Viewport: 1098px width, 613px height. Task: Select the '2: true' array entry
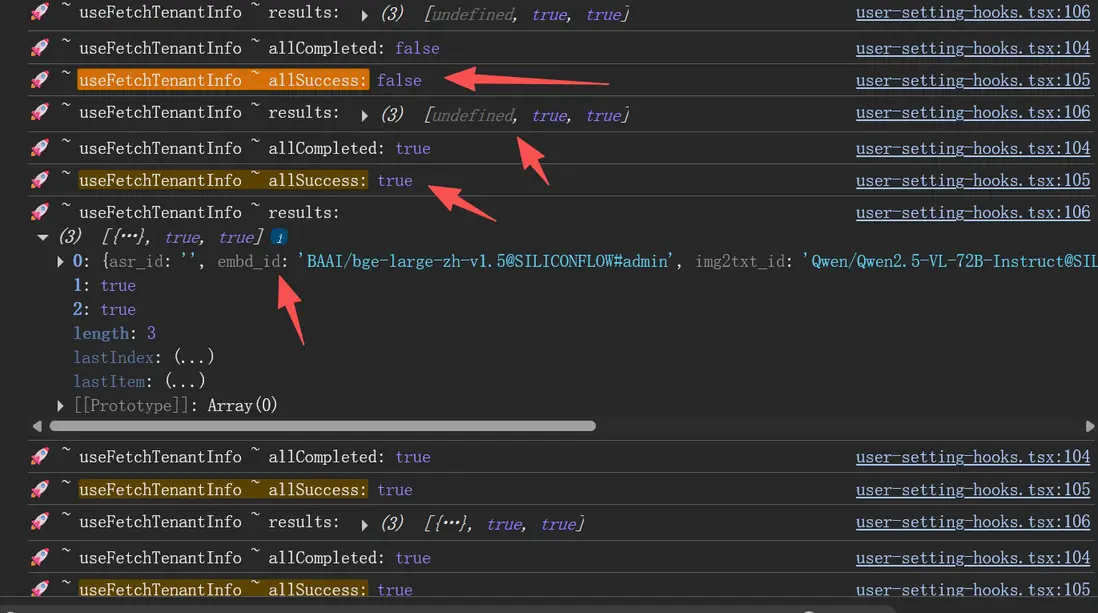[x=104, y=310]
